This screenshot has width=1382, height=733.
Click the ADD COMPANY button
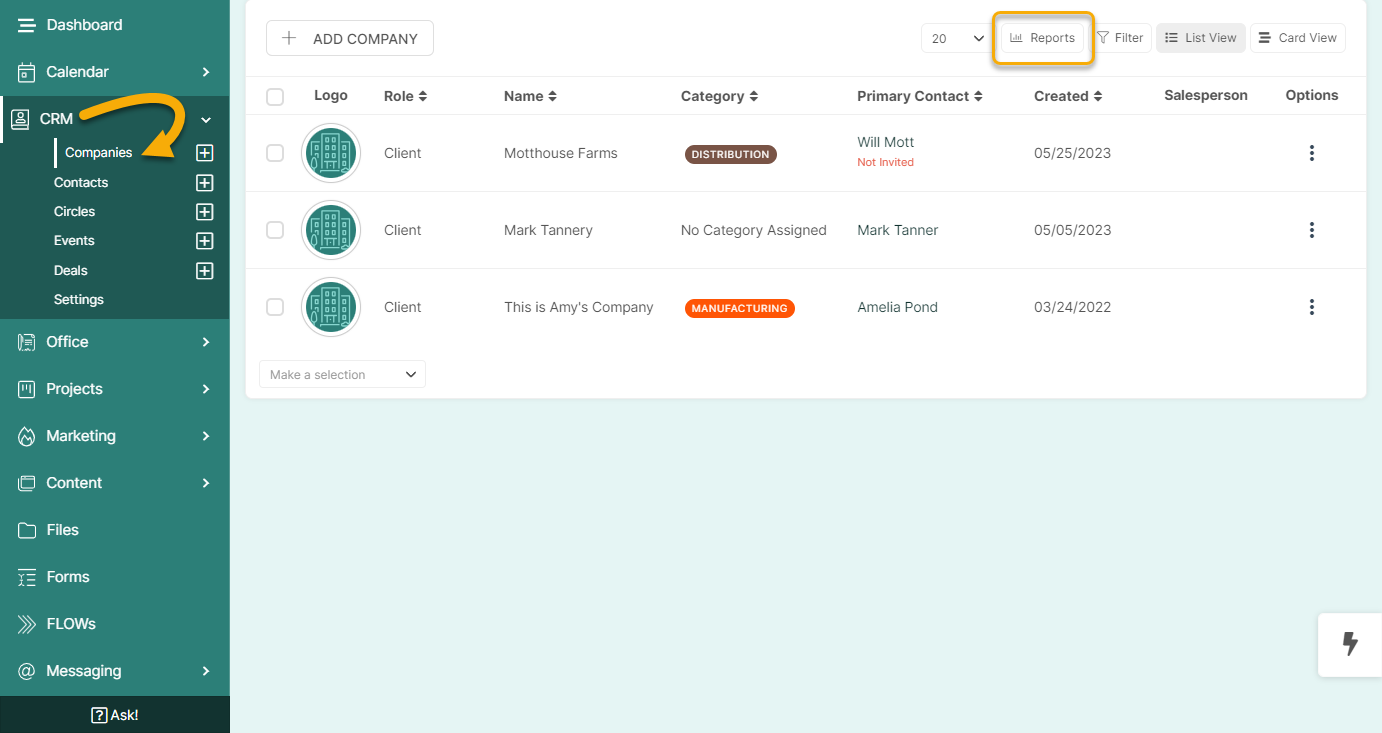(x=350, y=38)
